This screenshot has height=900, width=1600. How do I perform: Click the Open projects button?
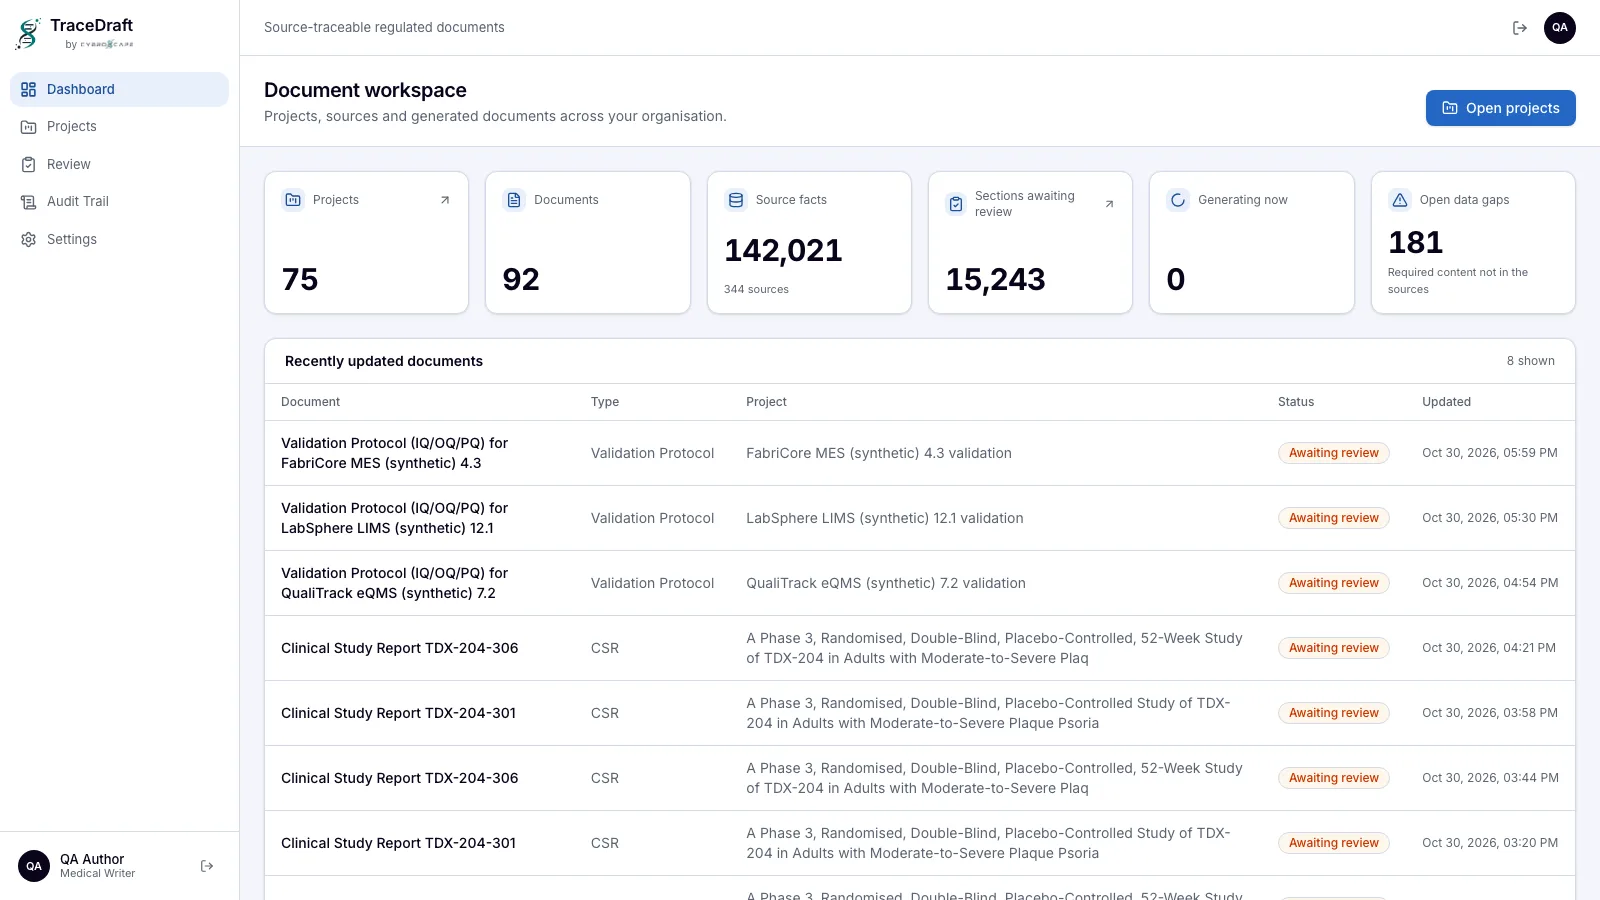pos(1500,108)
